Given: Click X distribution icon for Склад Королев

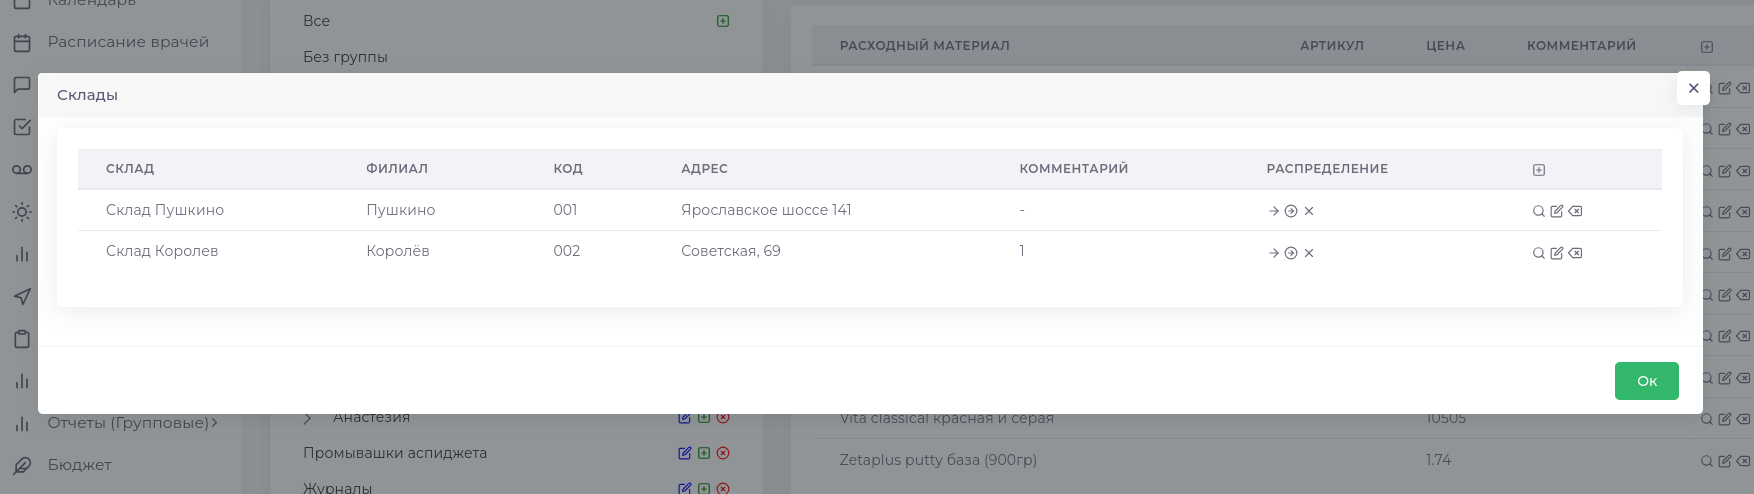Looking at the screenshot, I should point(1309,253).
